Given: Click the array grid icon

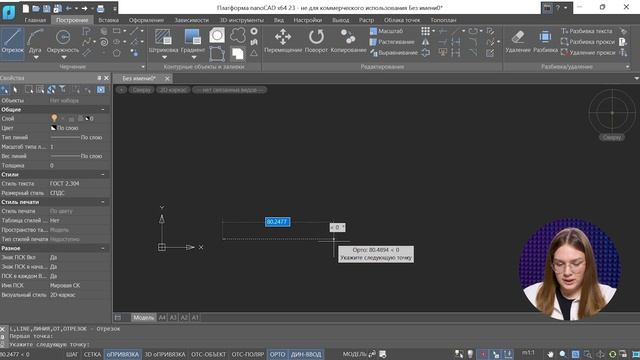Looking at the screenshot, I should click(x=425, y=31).
